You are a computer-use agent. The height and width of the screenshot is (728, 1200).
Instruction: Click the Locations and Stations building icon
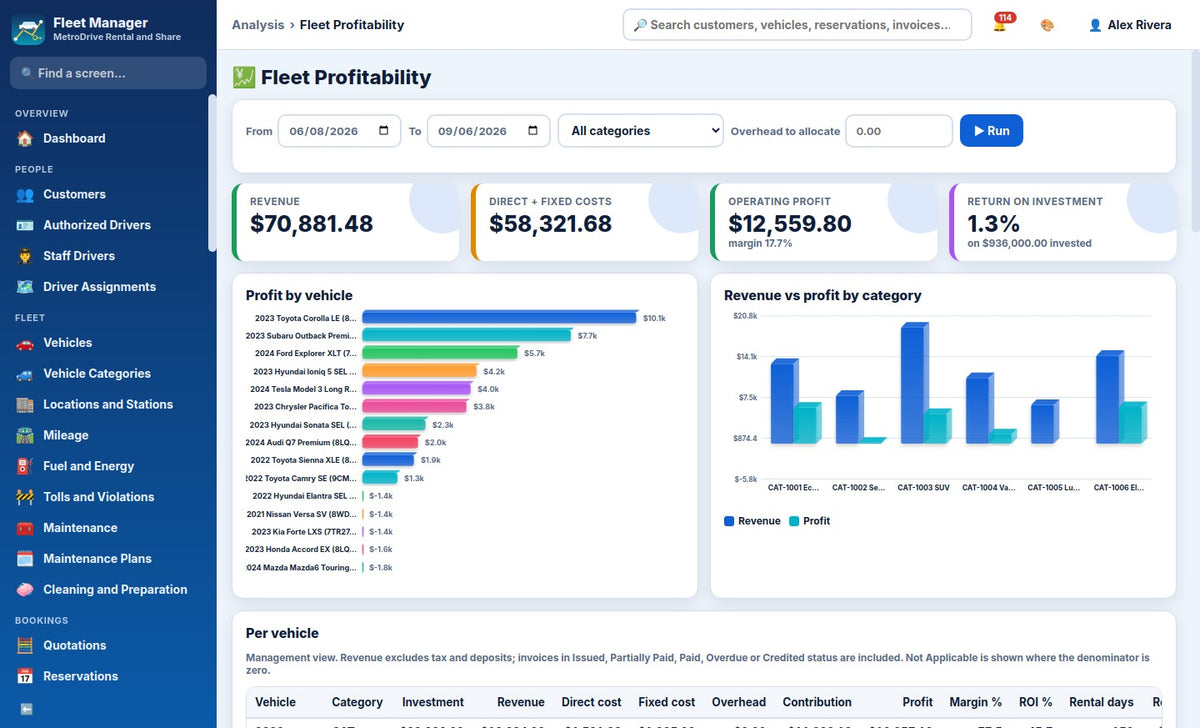point(25,405)
